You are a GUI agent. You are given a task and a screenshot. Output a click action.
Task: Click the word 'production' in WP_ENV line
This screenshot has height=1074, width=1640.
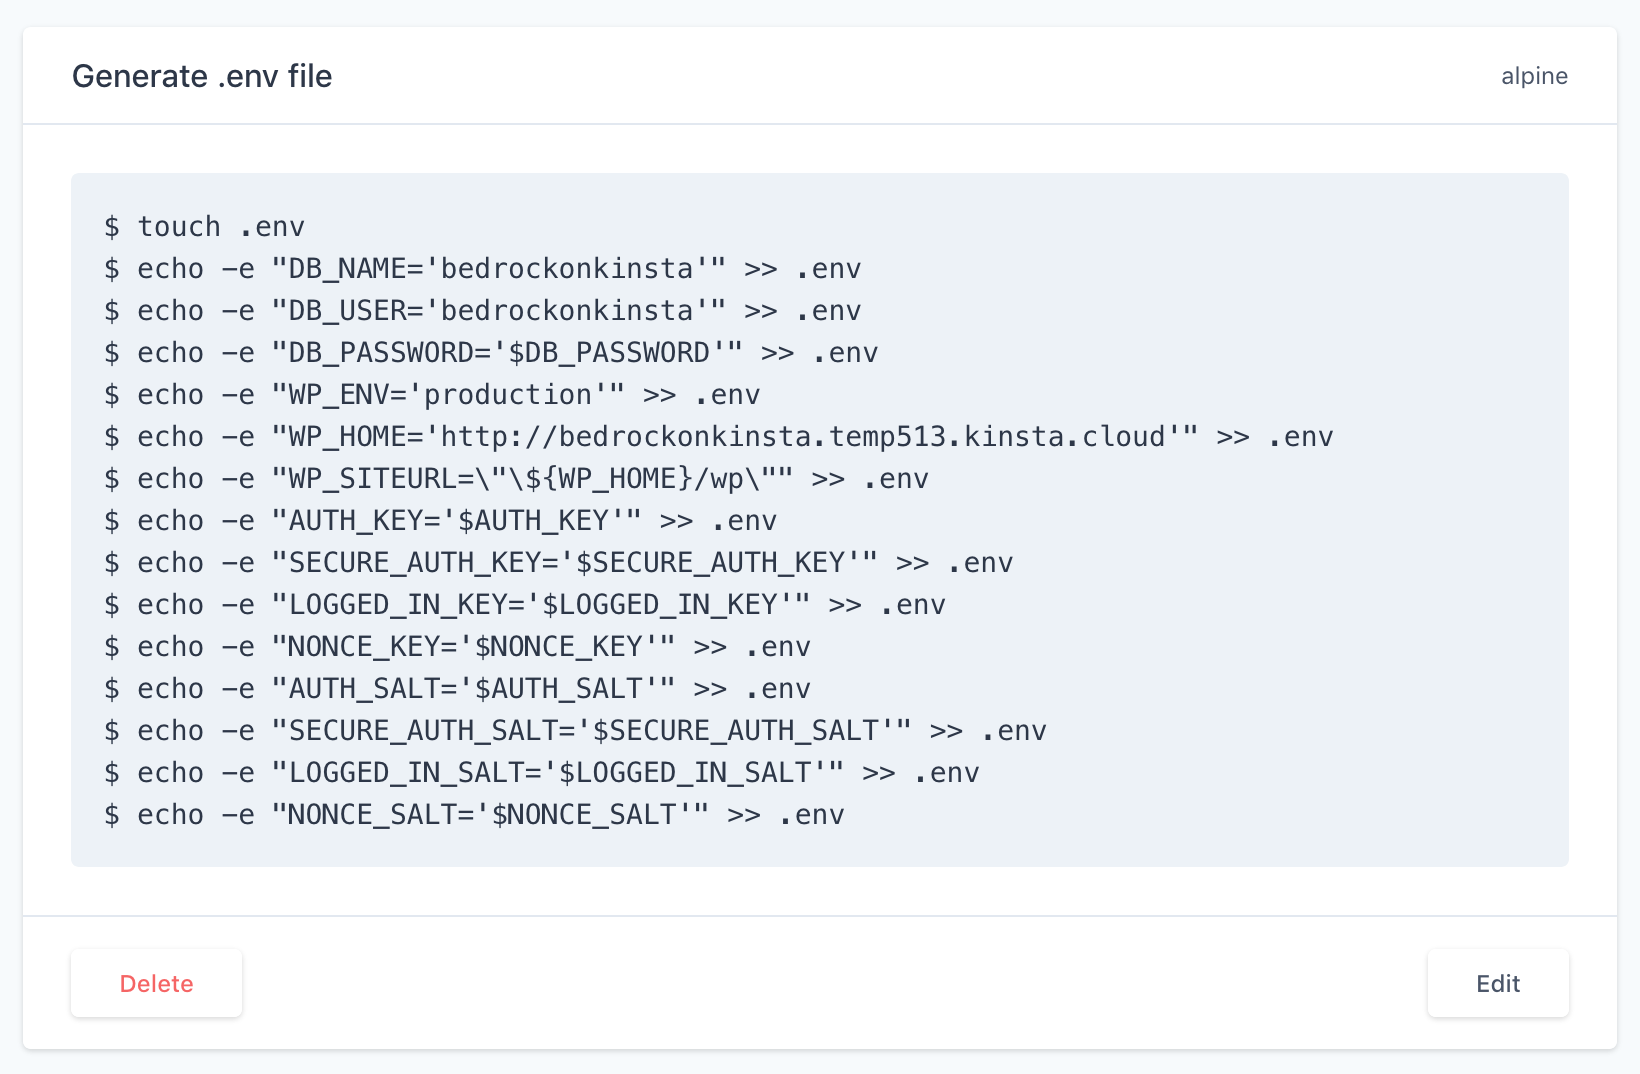tap(507, 395)
